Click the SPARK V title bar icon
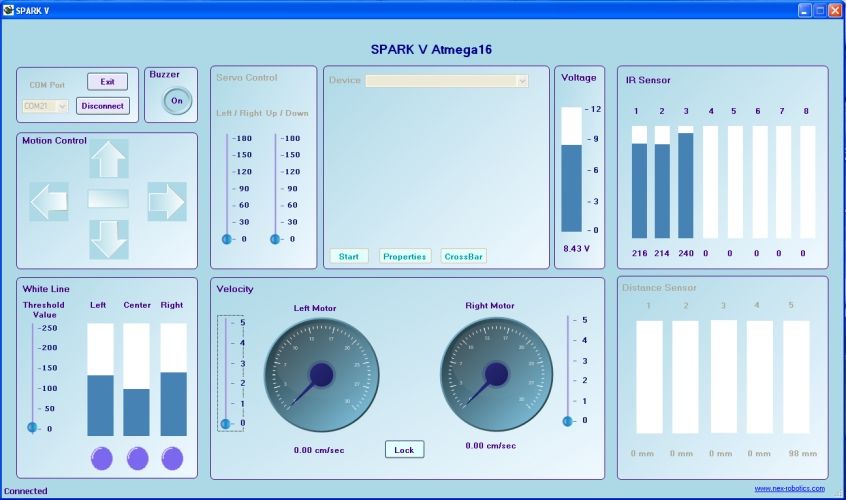The image size is (846, 500). click(x=8, y=10)
